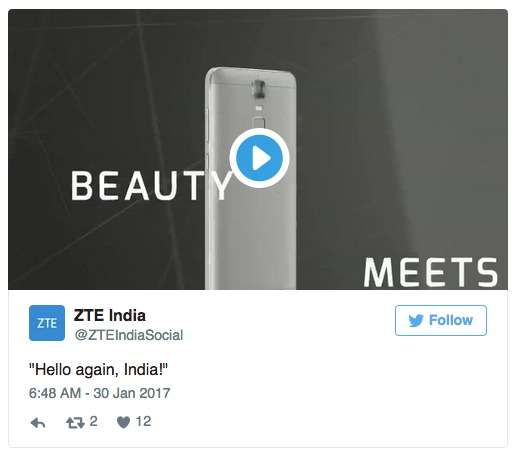Click the phone's LED flash in the video
This screenshot has width=518, height=455.
[x=259, y=108]
